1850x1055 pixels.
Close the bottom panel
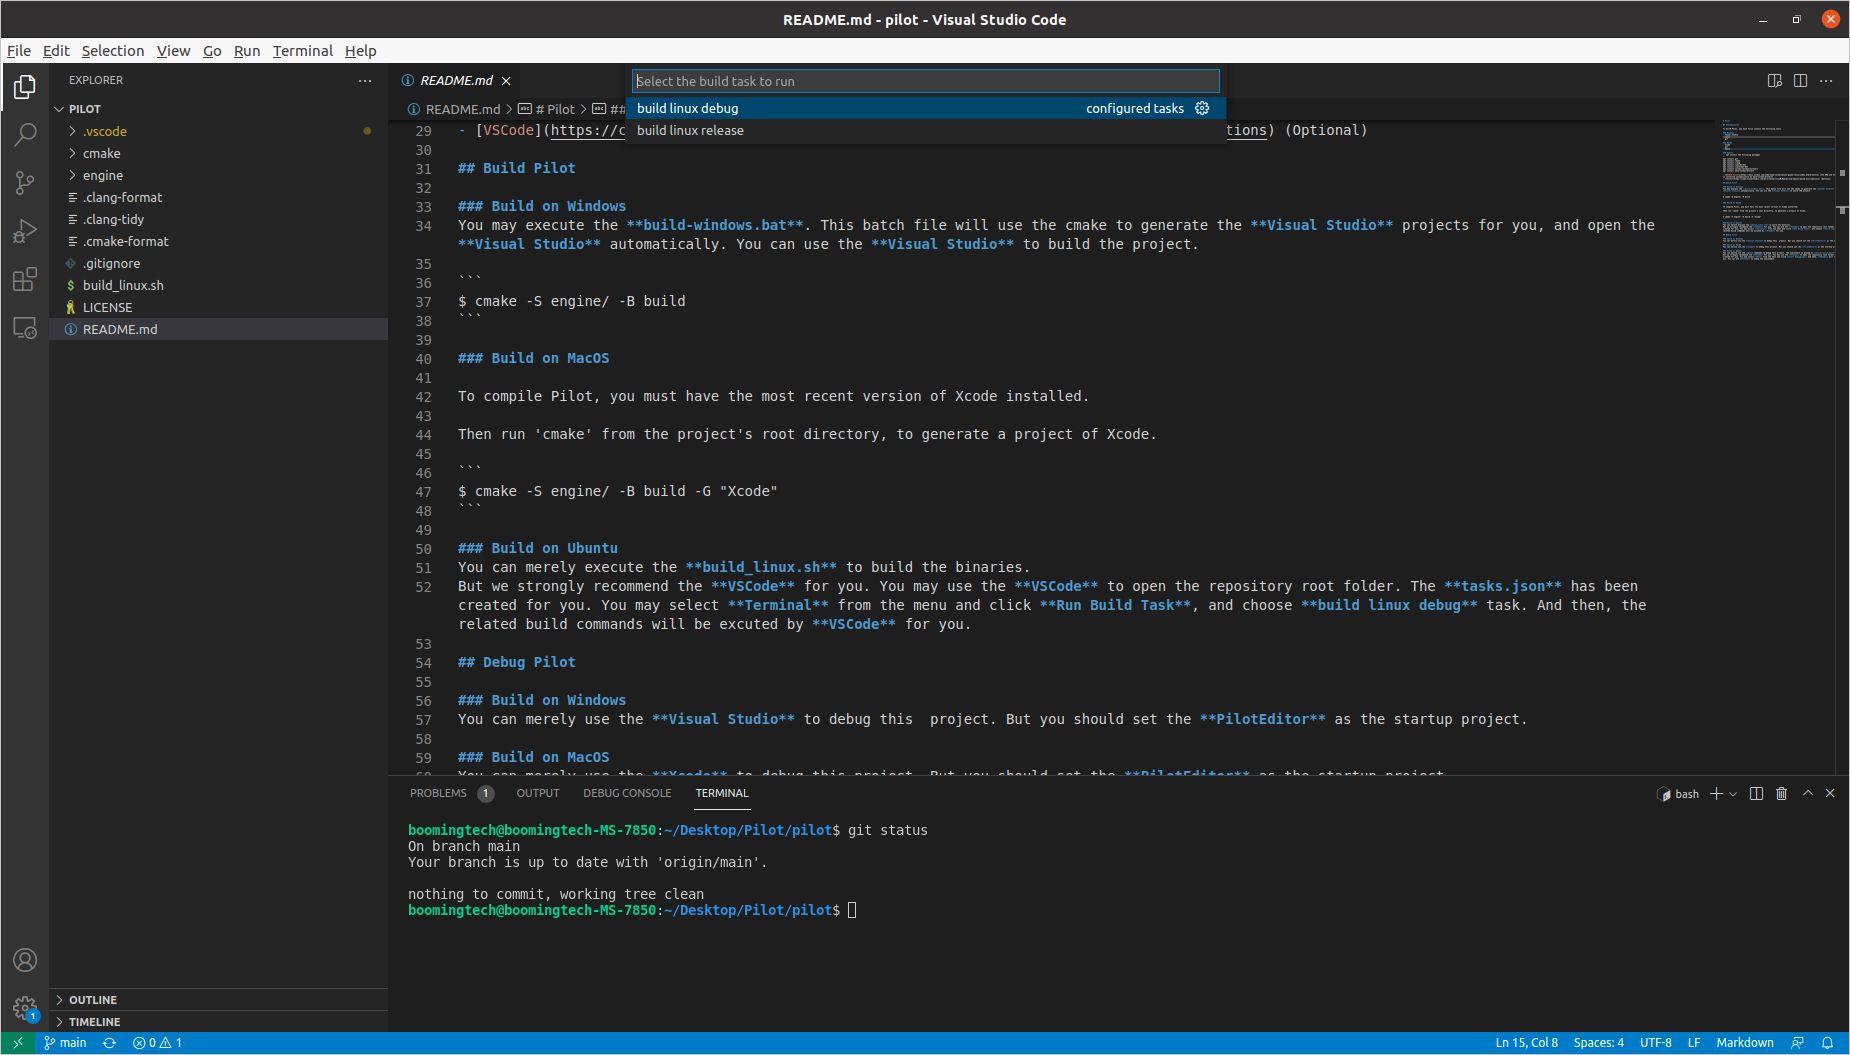(x=1830, y=793)
